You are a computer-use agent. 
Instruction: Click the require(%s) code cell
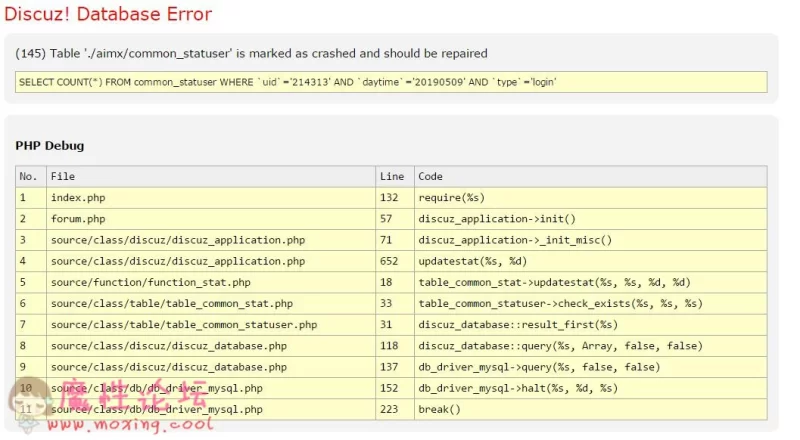coord(591,198)
